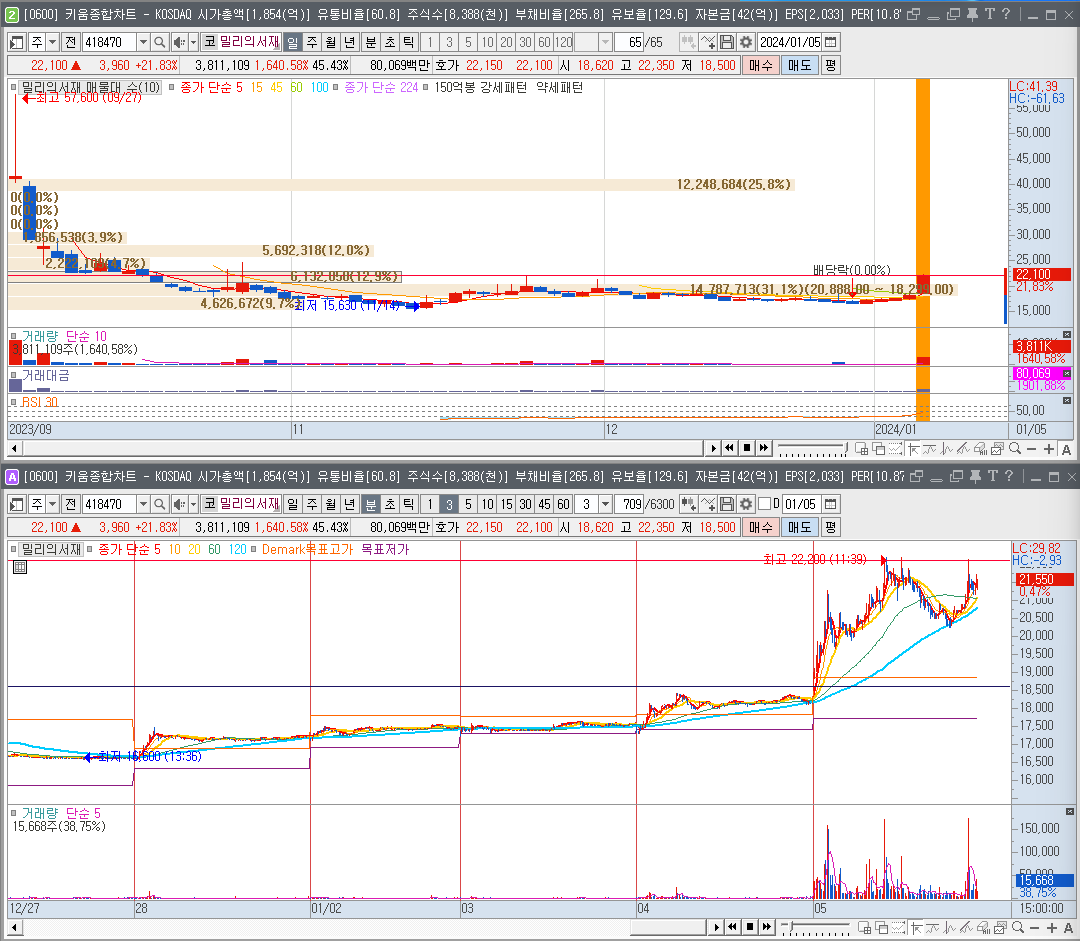This screenshot has width=1080, height=941.
Task: Open the sound options dropdown arrow in the top toolbar
Action: coord(193,43)
